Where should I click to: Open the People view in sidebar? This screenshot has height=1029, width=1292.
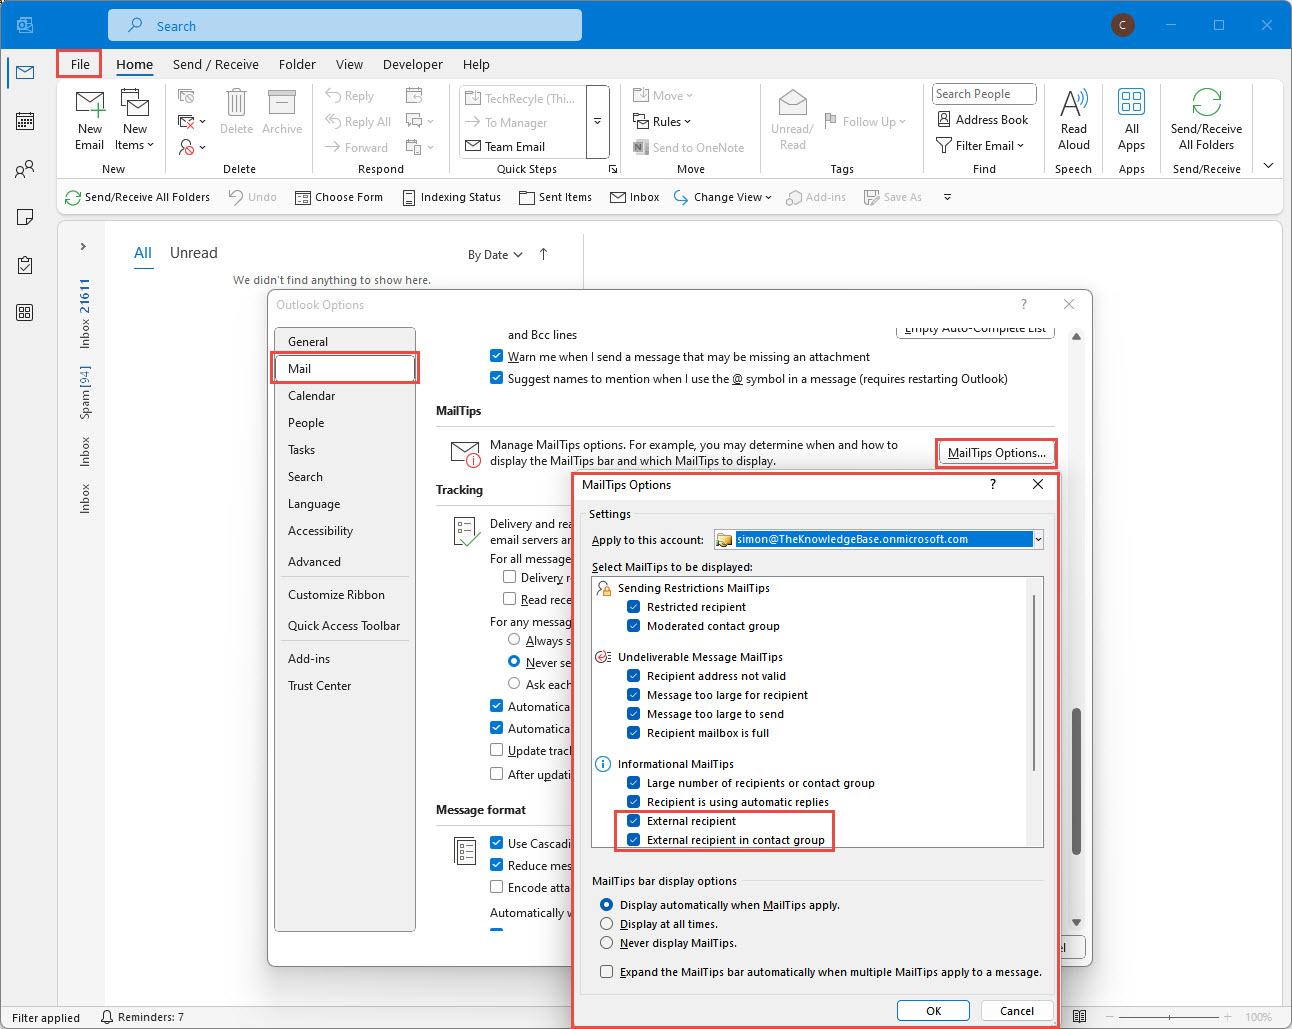(x=25, y=169)
